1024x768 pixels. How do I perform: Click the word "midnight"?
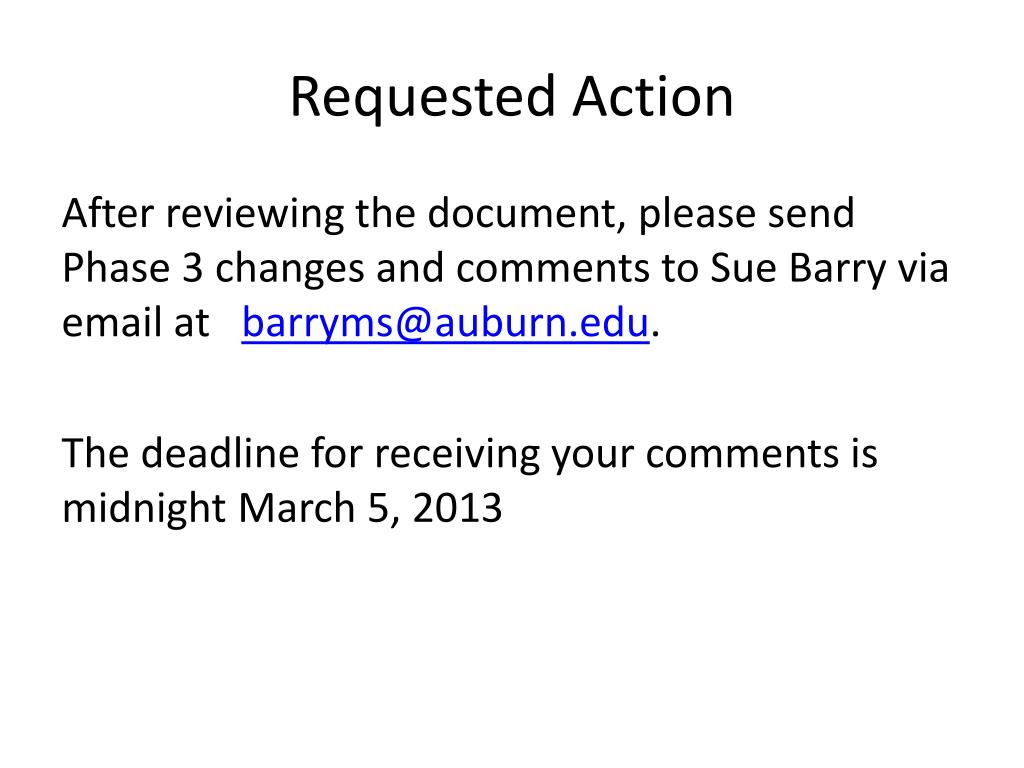144,509
